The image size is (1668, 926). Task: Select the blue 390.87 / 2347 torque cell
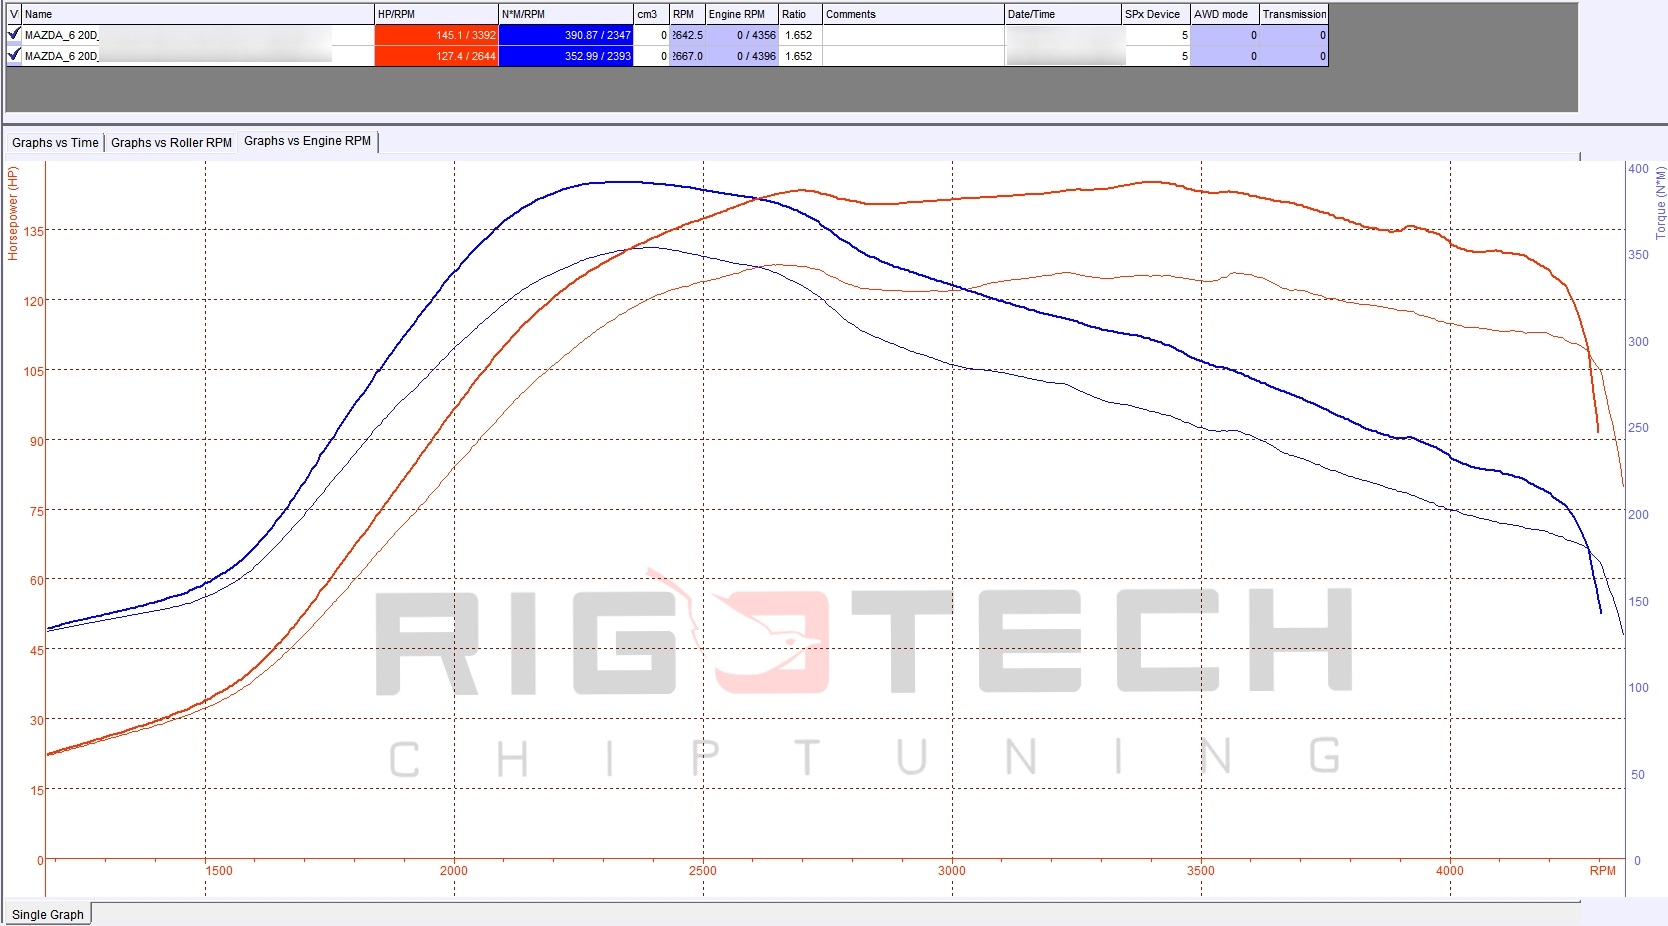[566, 35]
